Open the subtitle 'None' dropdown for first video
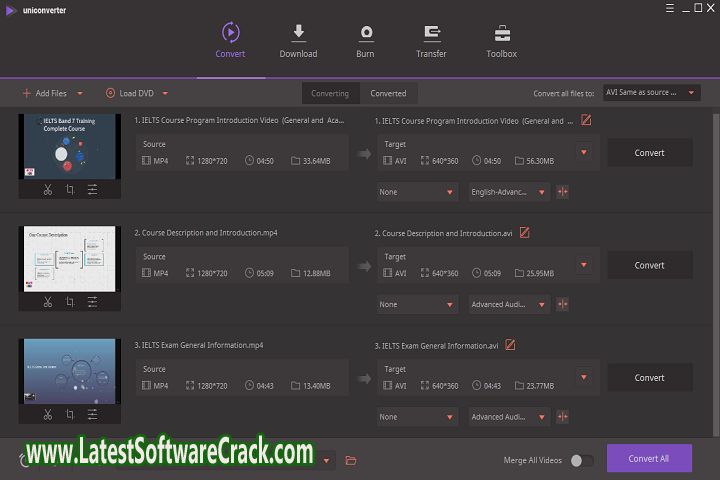 (417, 192)
